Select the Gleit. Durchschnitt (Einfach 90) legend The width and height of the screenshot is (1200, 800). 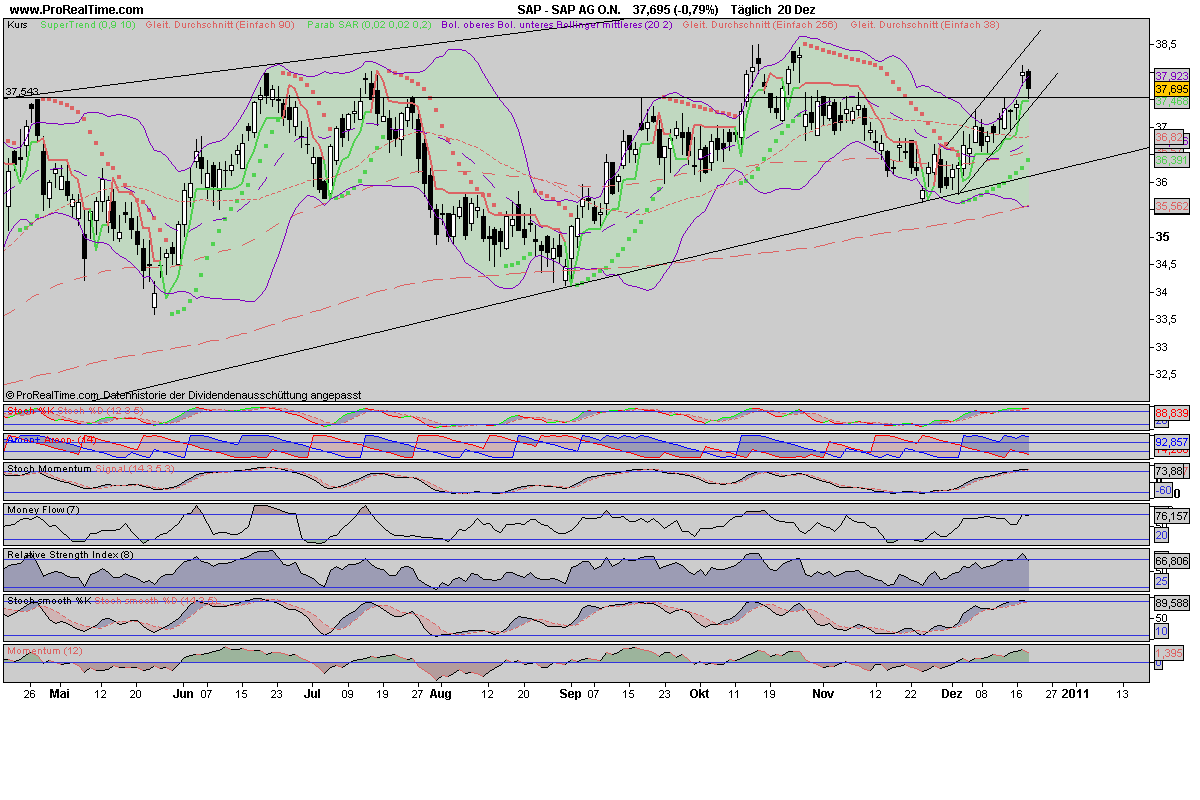click(221, 23)
